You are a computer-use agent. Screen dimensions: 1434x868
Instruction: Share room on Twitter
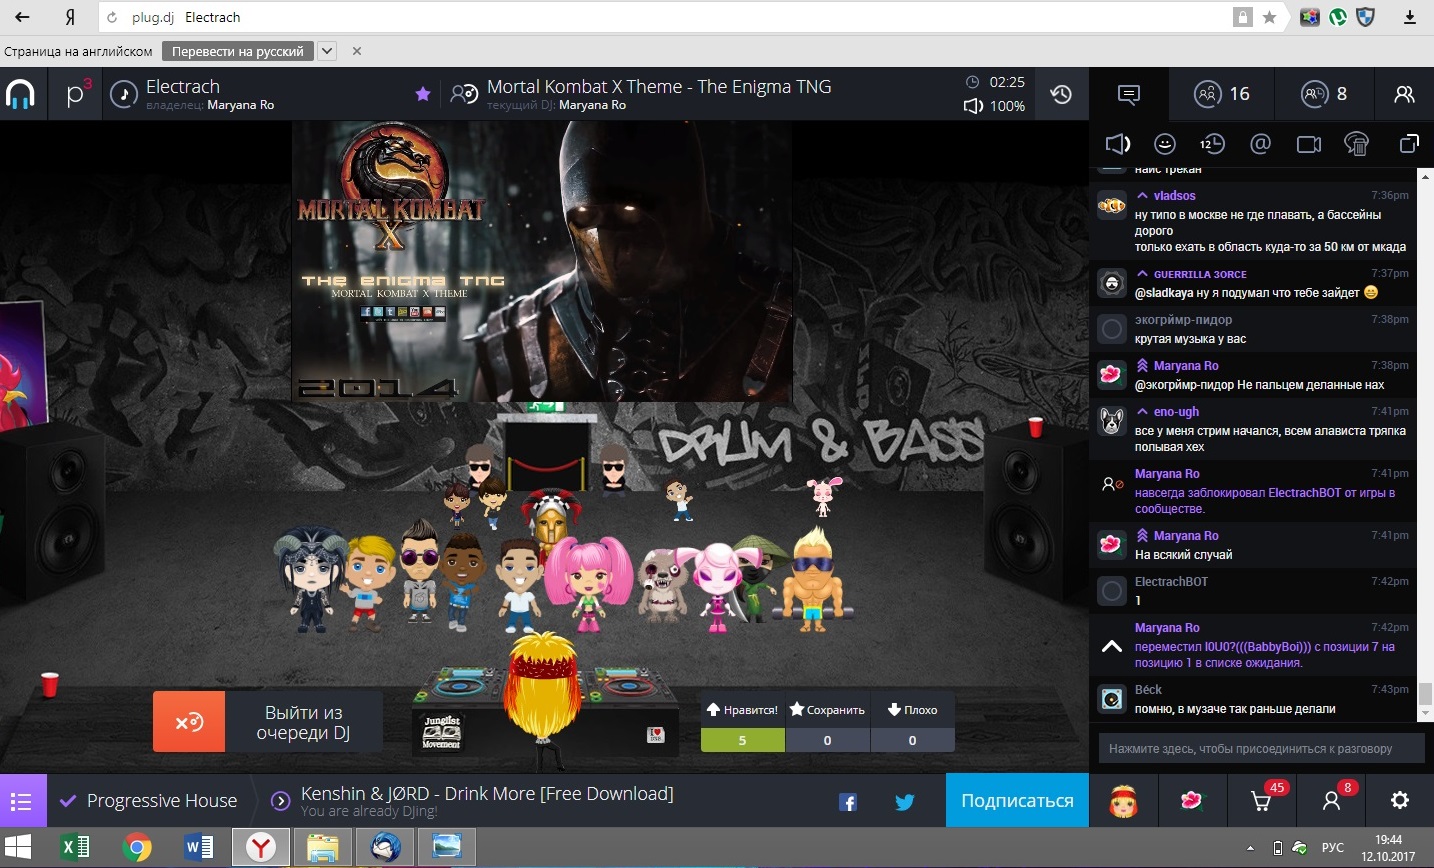point(905,802)
